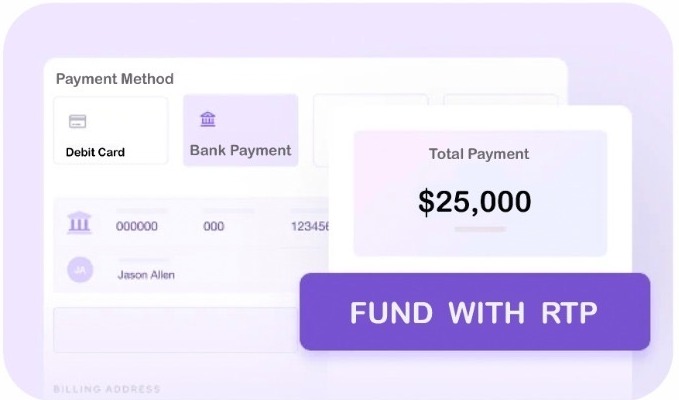Click the Jason Allen account holder name
Viewport: 679px width, 400px height.
point(146,273)
